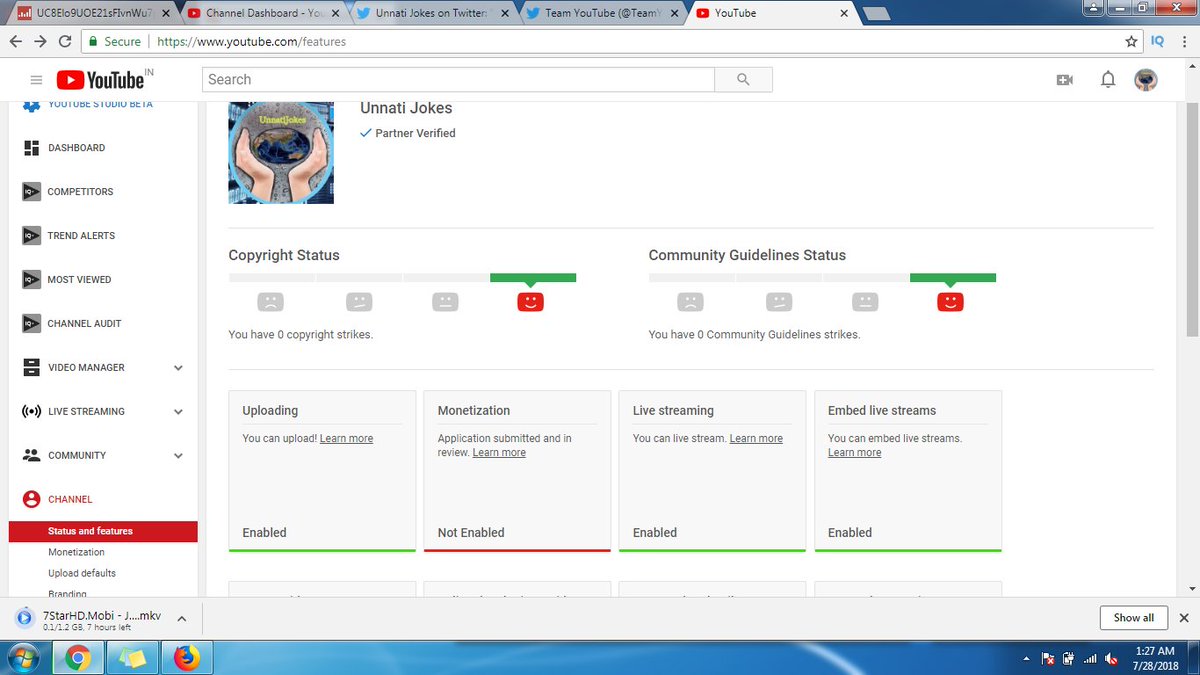Open Upload defaults under Channel
This screenshot has width=1200, height=675.
[x=82, y=573]
